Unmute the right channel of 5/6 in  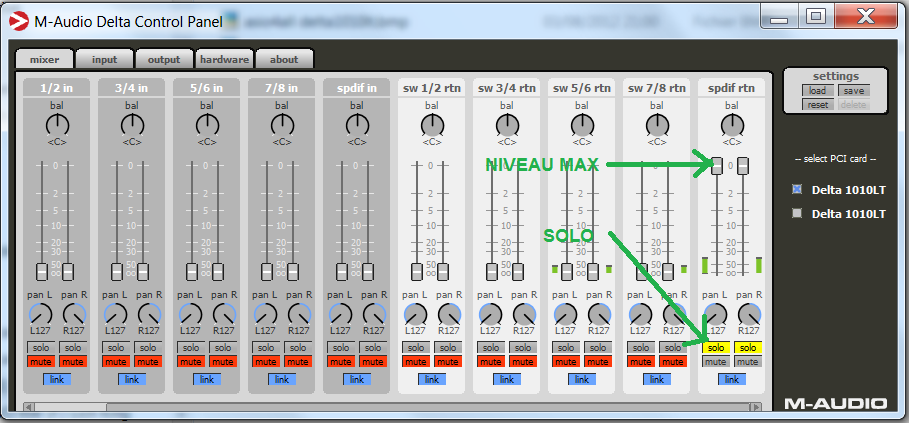[223, 362]
